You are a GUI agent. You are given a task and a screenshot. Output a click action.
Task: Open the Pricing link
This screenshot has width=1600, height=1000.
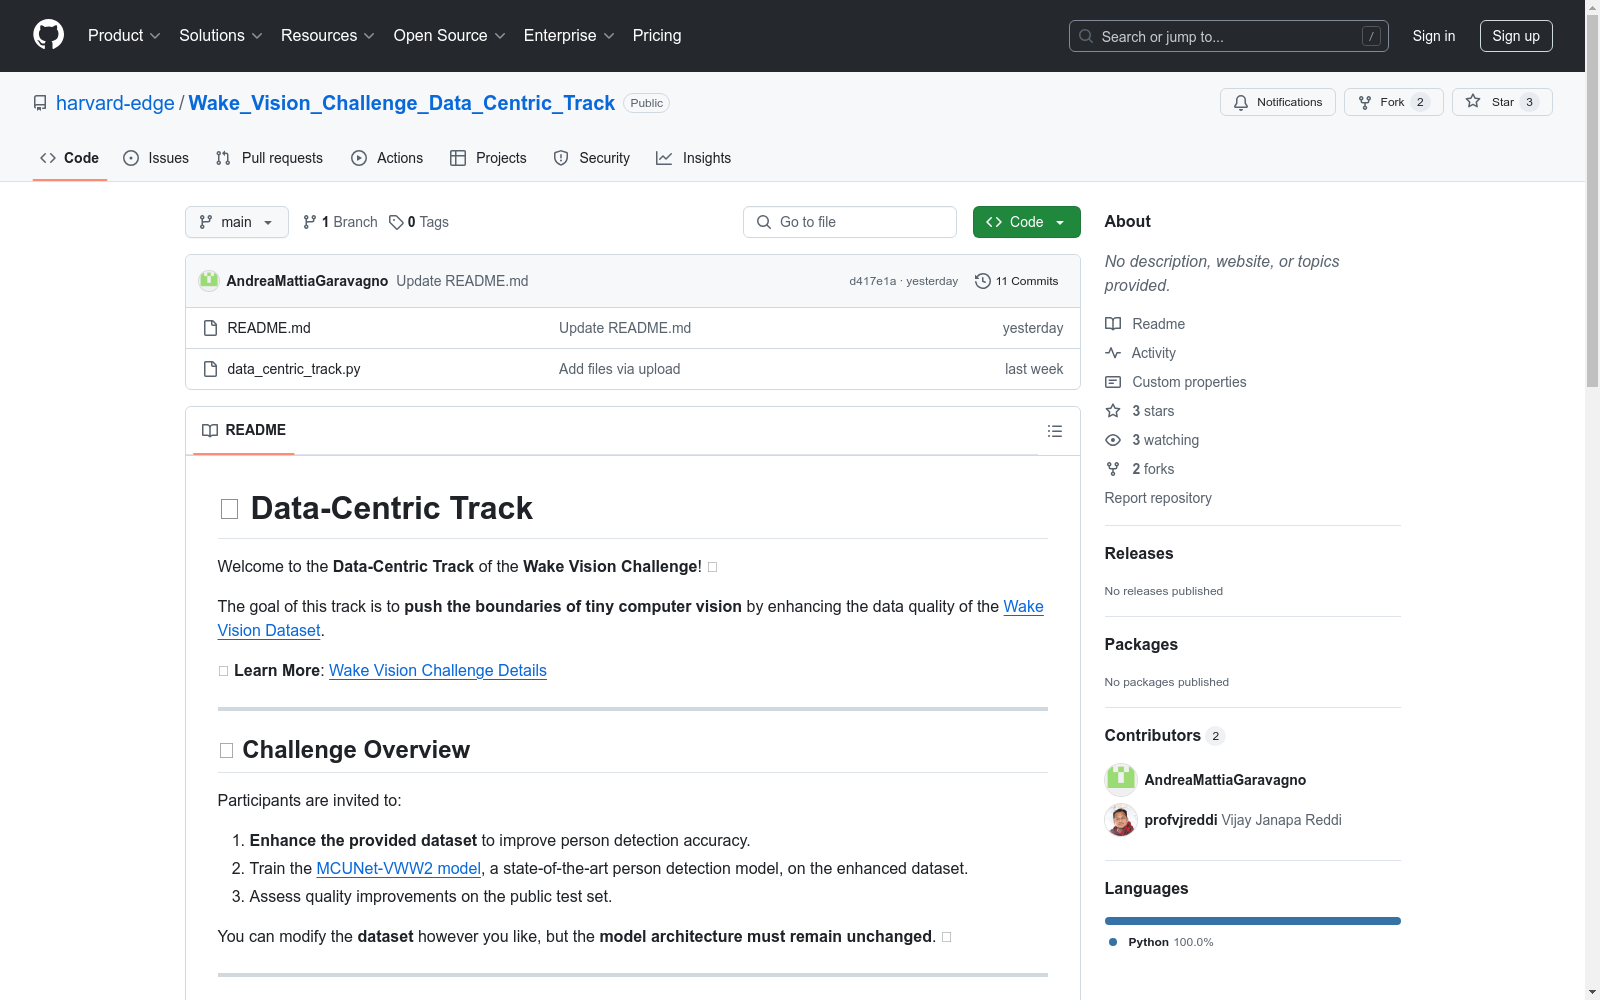pos(657,36)
